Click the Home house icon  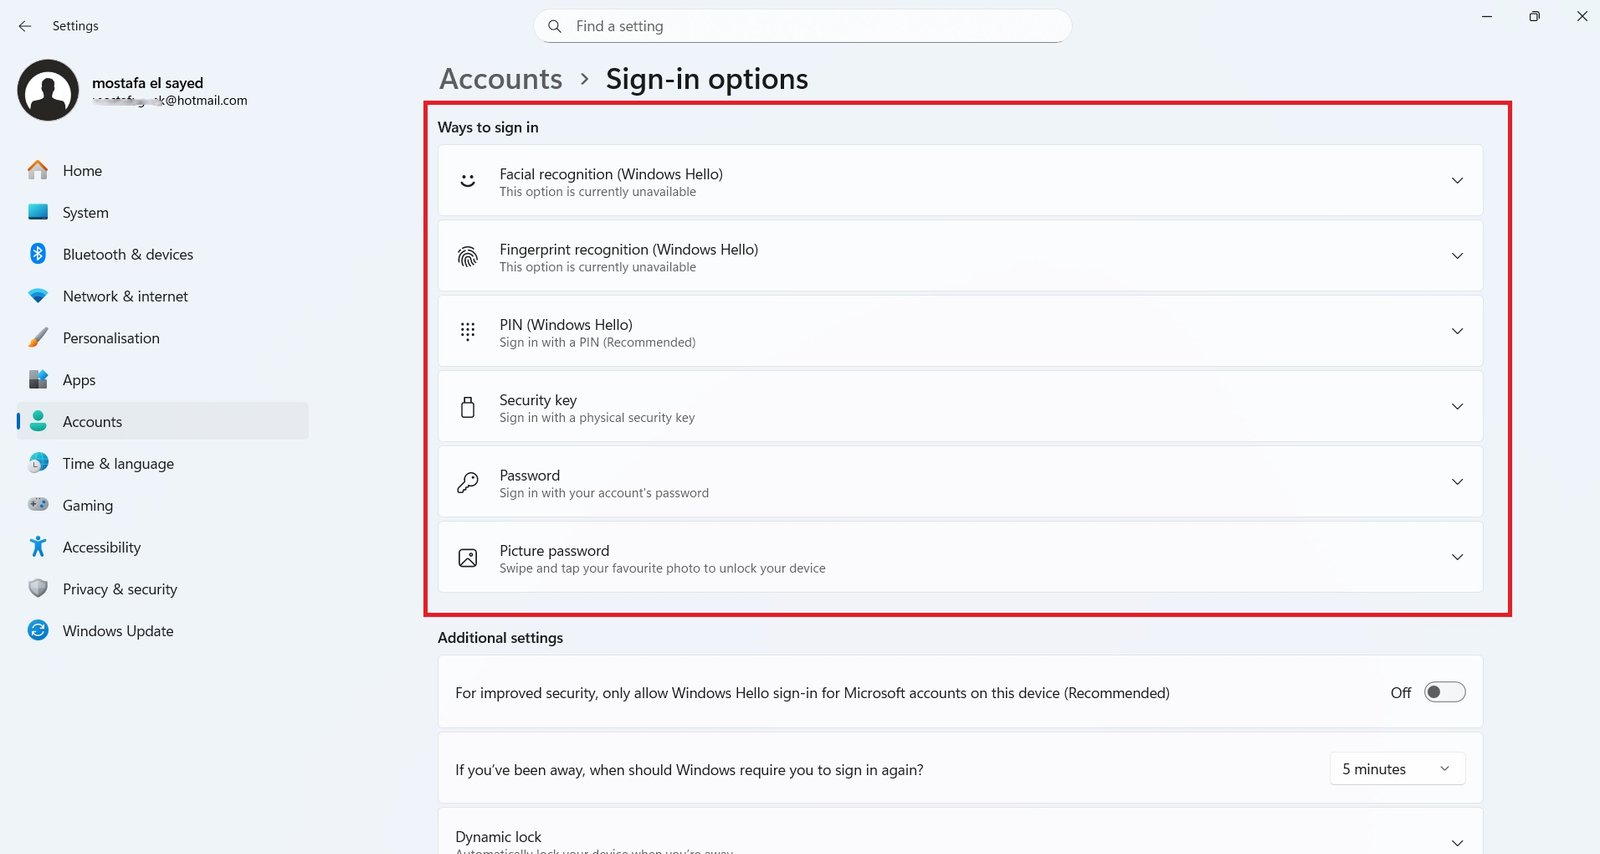[x=38, y=170]
